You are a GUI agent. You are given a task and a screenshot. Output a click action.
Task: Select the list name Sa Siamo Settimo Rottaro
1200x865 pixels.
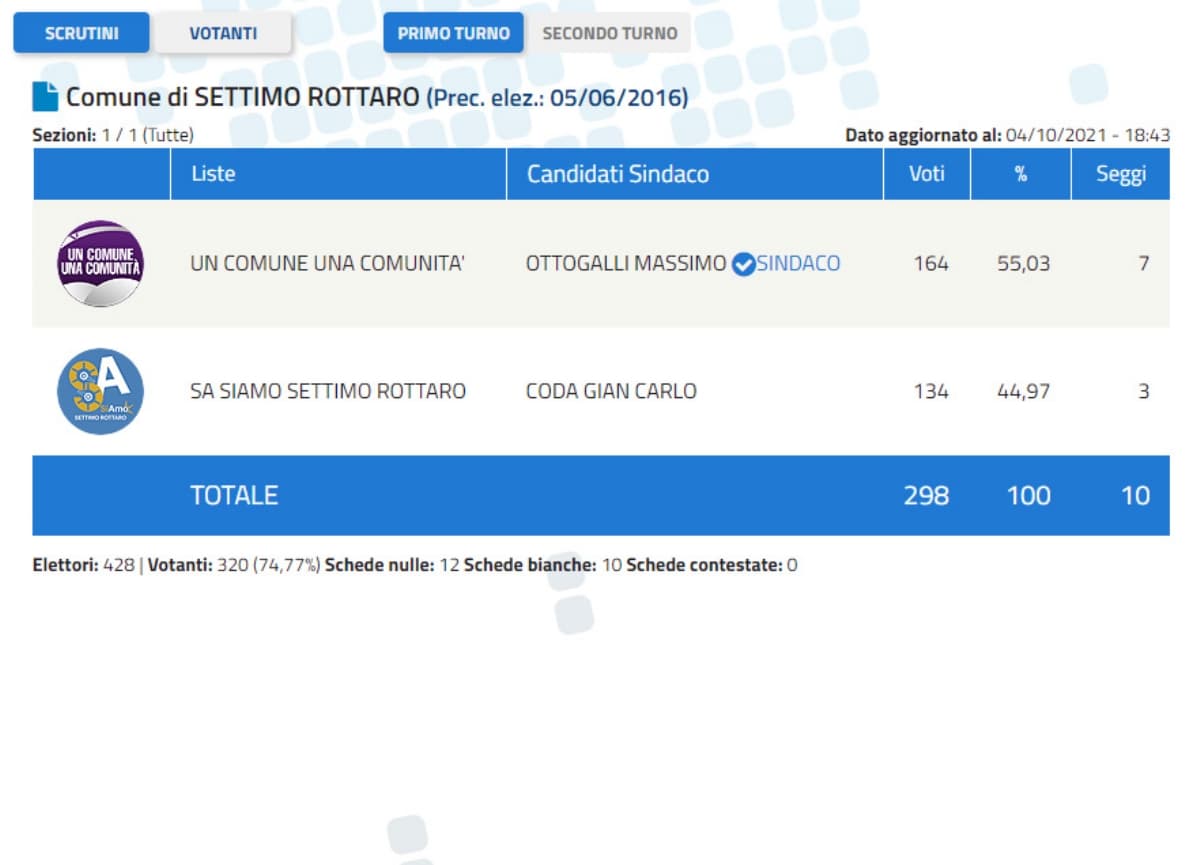point(327,391)
